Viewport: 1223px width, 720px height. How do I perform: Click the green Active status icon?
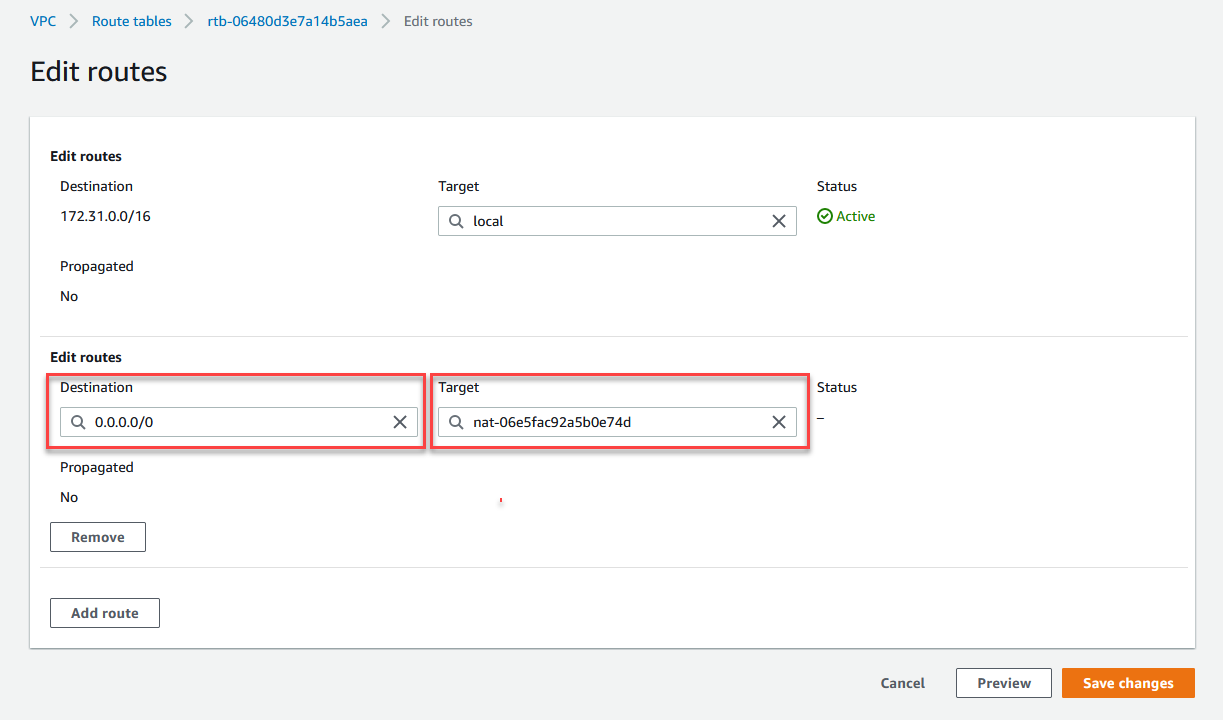(x=825, y=216)
